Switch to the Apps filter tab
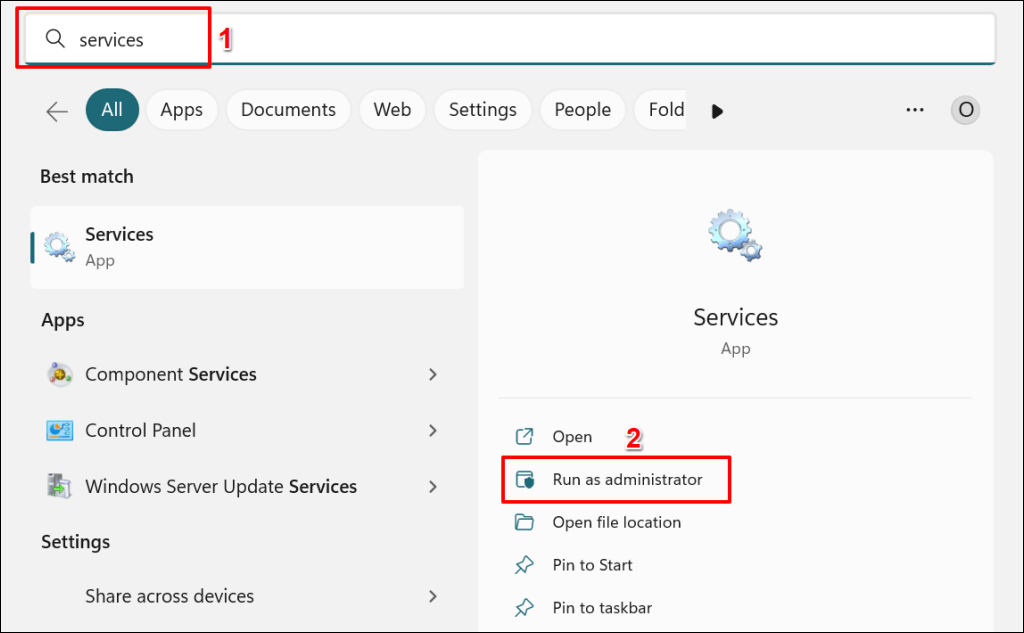Viewport: 1024px width, 633px height. click(x=182, y=110)
